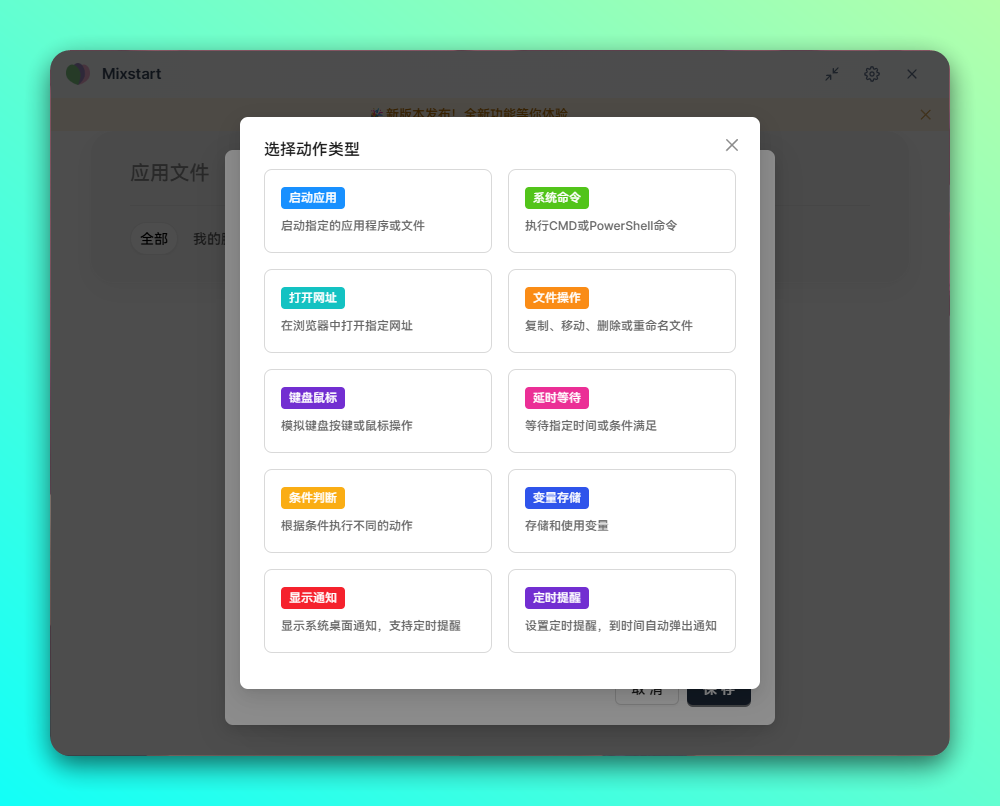Choose the 变量存储 (Variable Storage) action type
The image size is (1000, 806).
tap(622, 511)
